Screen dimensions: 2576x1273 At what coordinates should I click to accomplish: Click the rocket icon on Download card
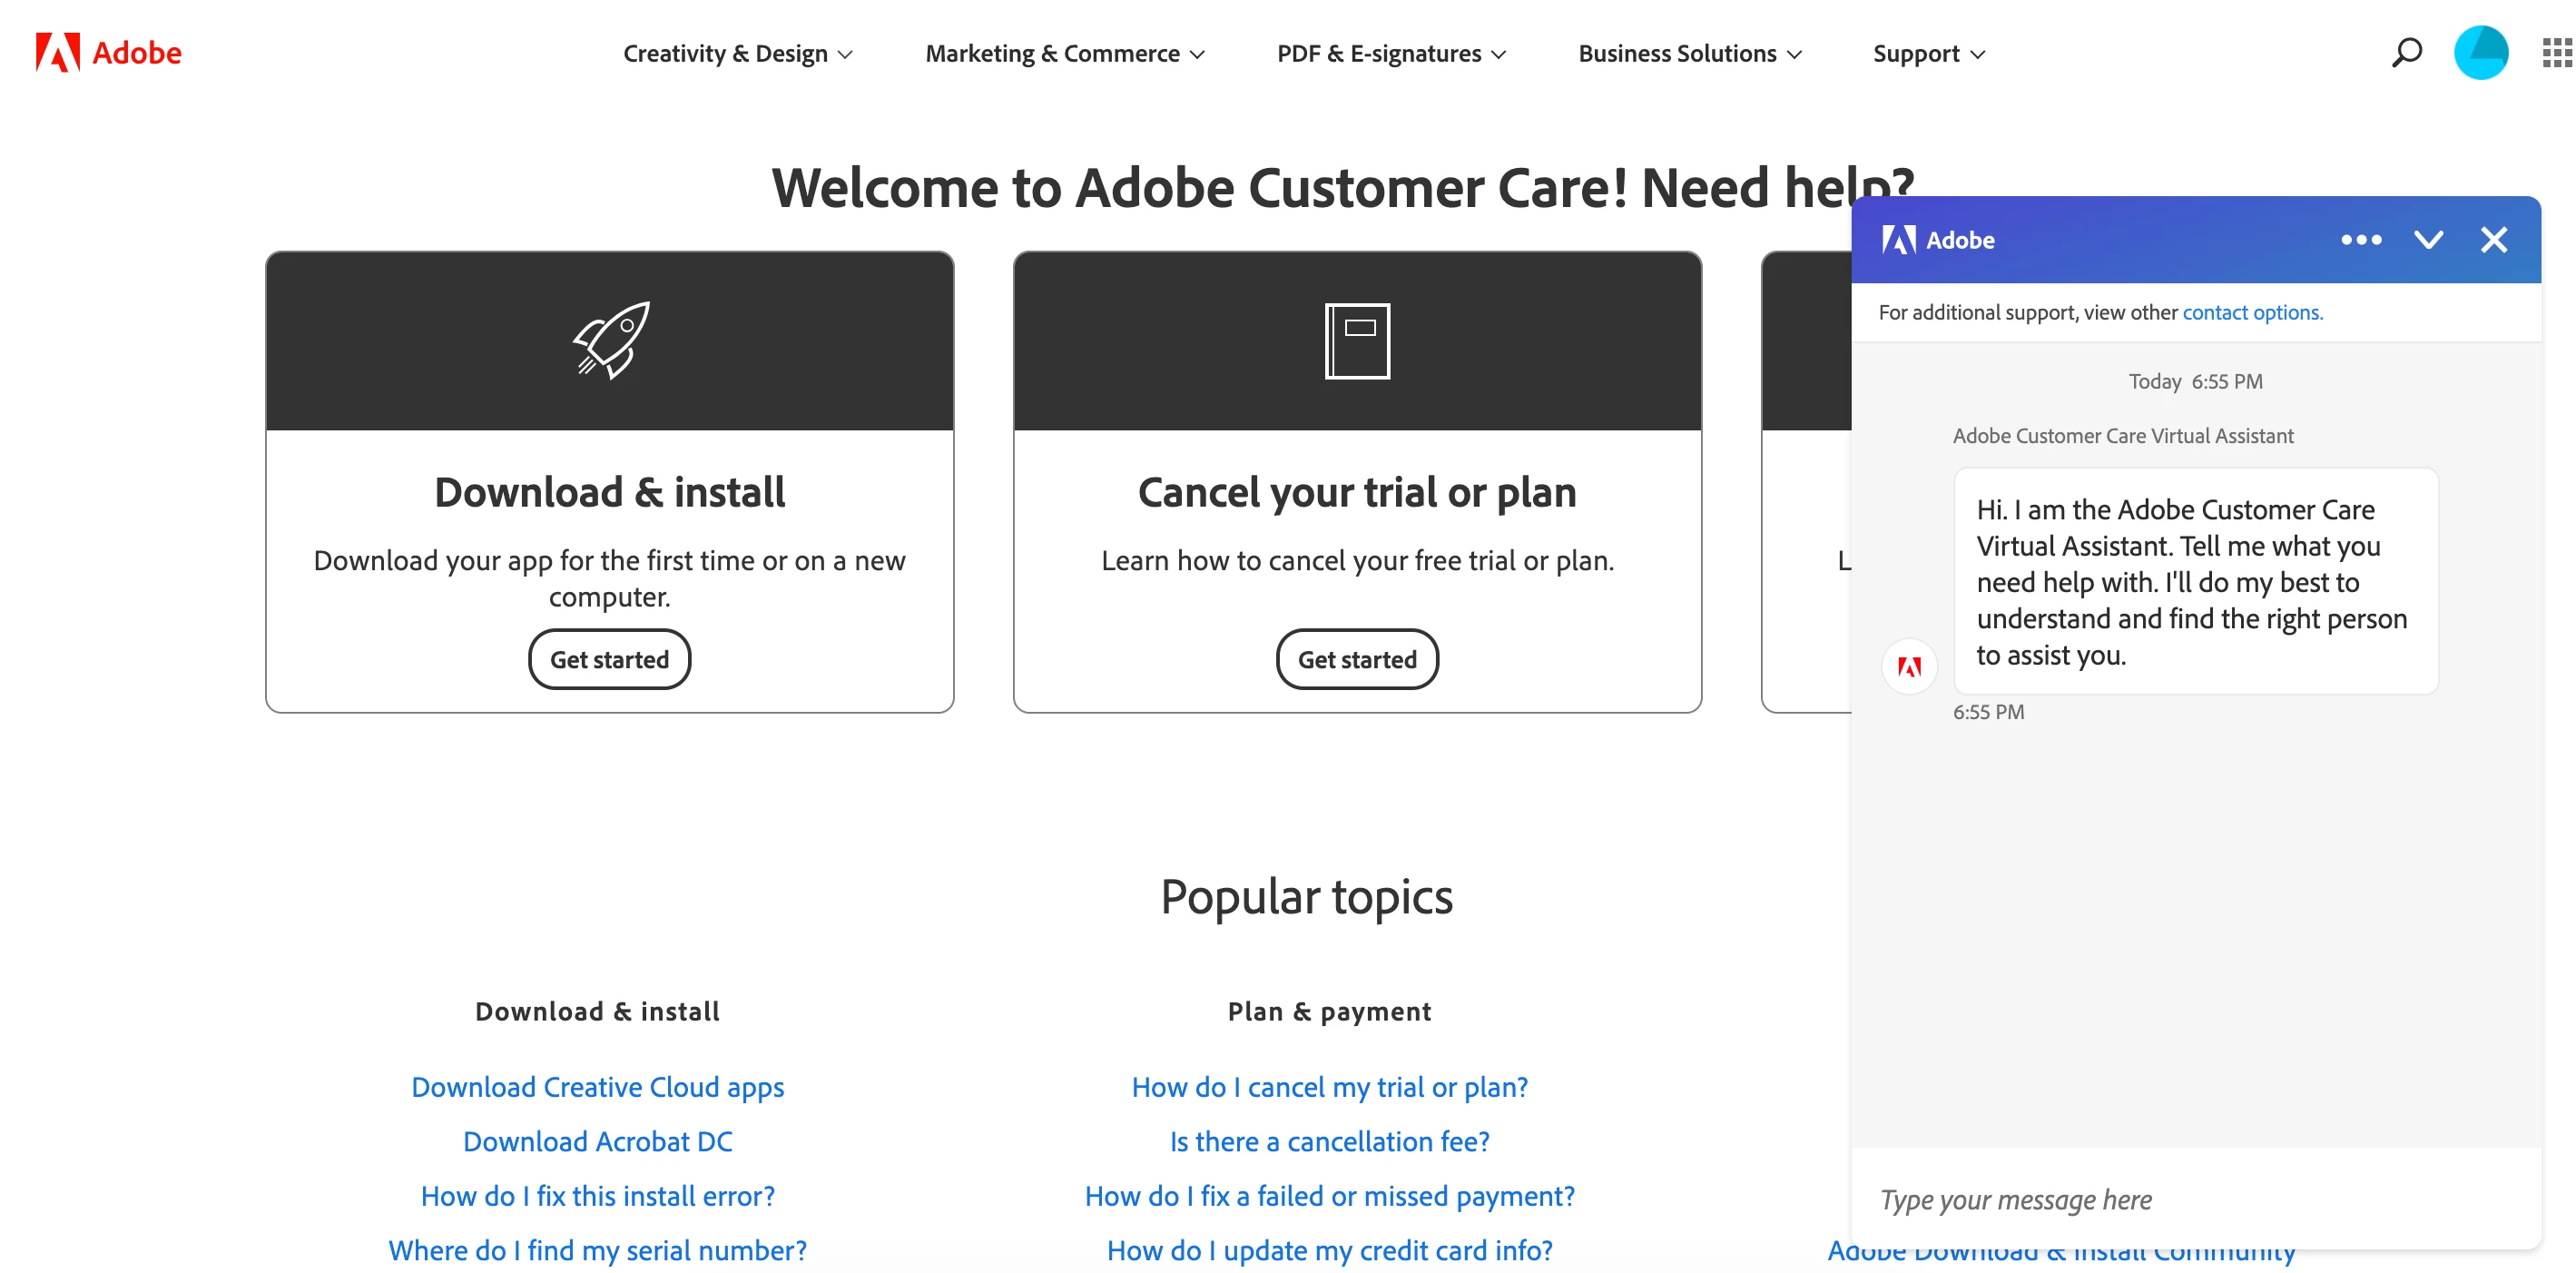pos(610,340)
